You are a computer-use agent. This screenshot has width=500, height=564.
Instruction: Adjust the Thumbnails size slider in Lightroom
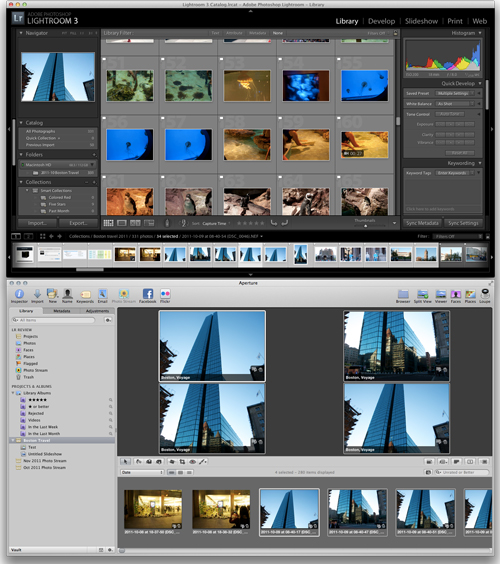[x=365, y=226]
